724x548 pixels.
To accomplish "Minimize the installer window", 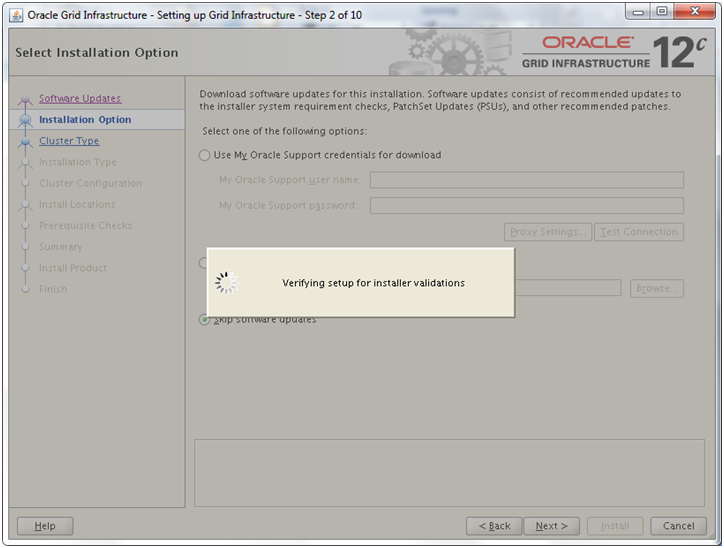I will point(638,12).
